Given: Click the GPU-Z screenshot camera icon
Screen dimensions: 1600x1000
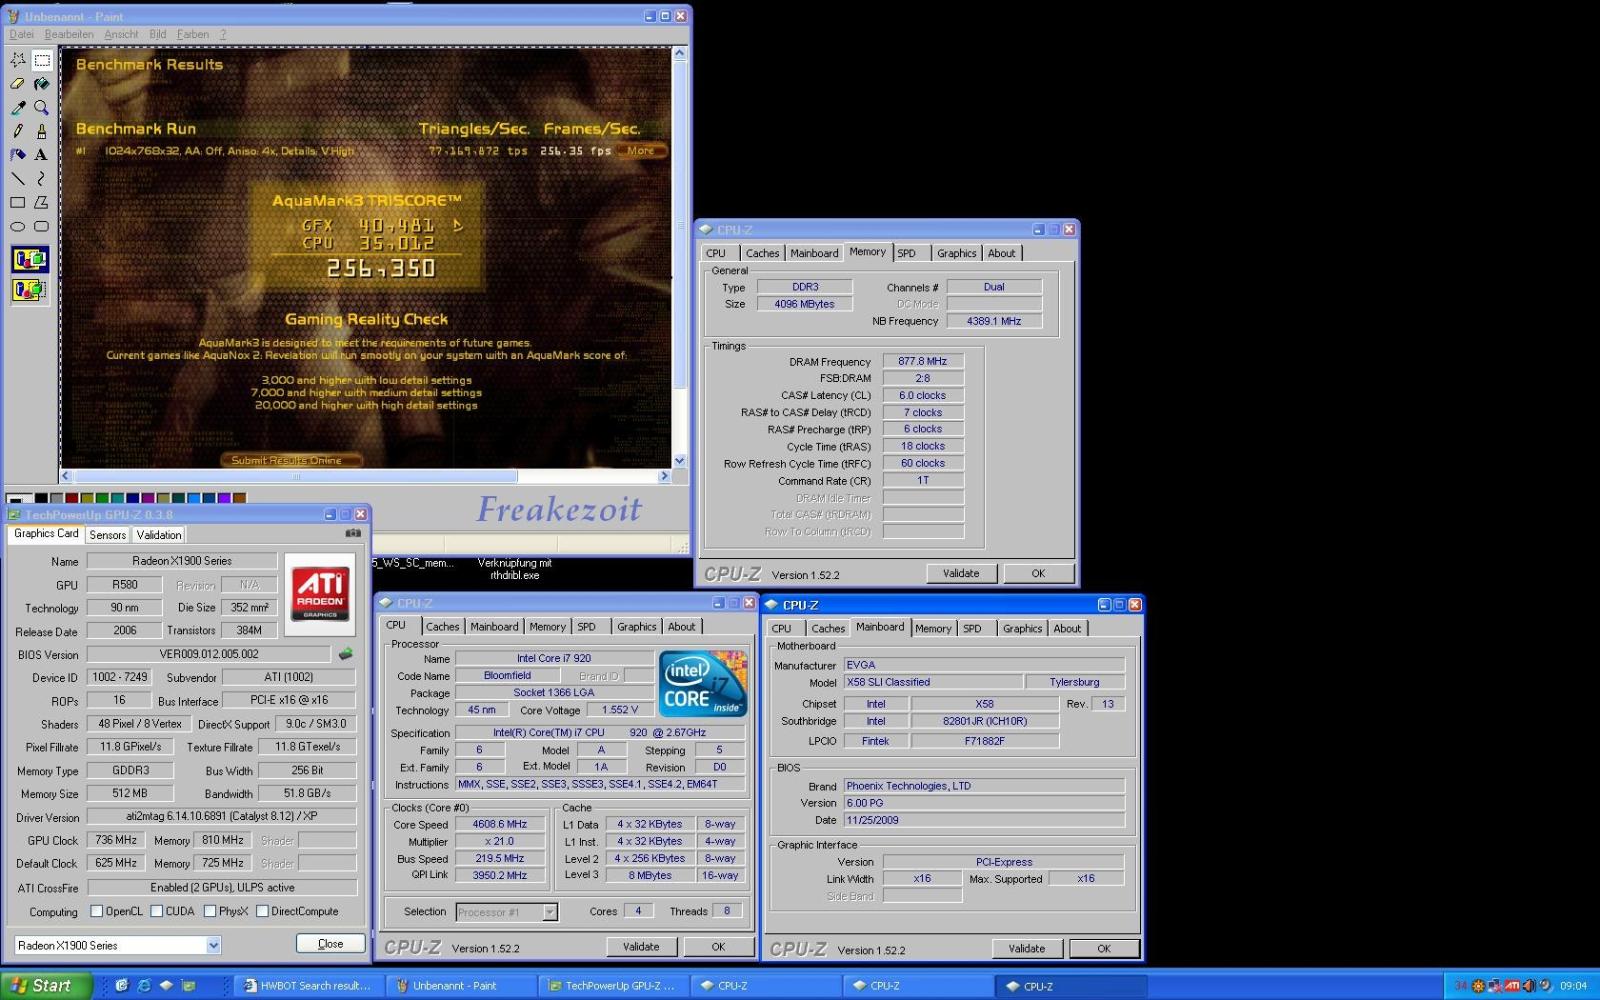Looking at the screenshot, I should pyautogui.click(x=352, y=533).
